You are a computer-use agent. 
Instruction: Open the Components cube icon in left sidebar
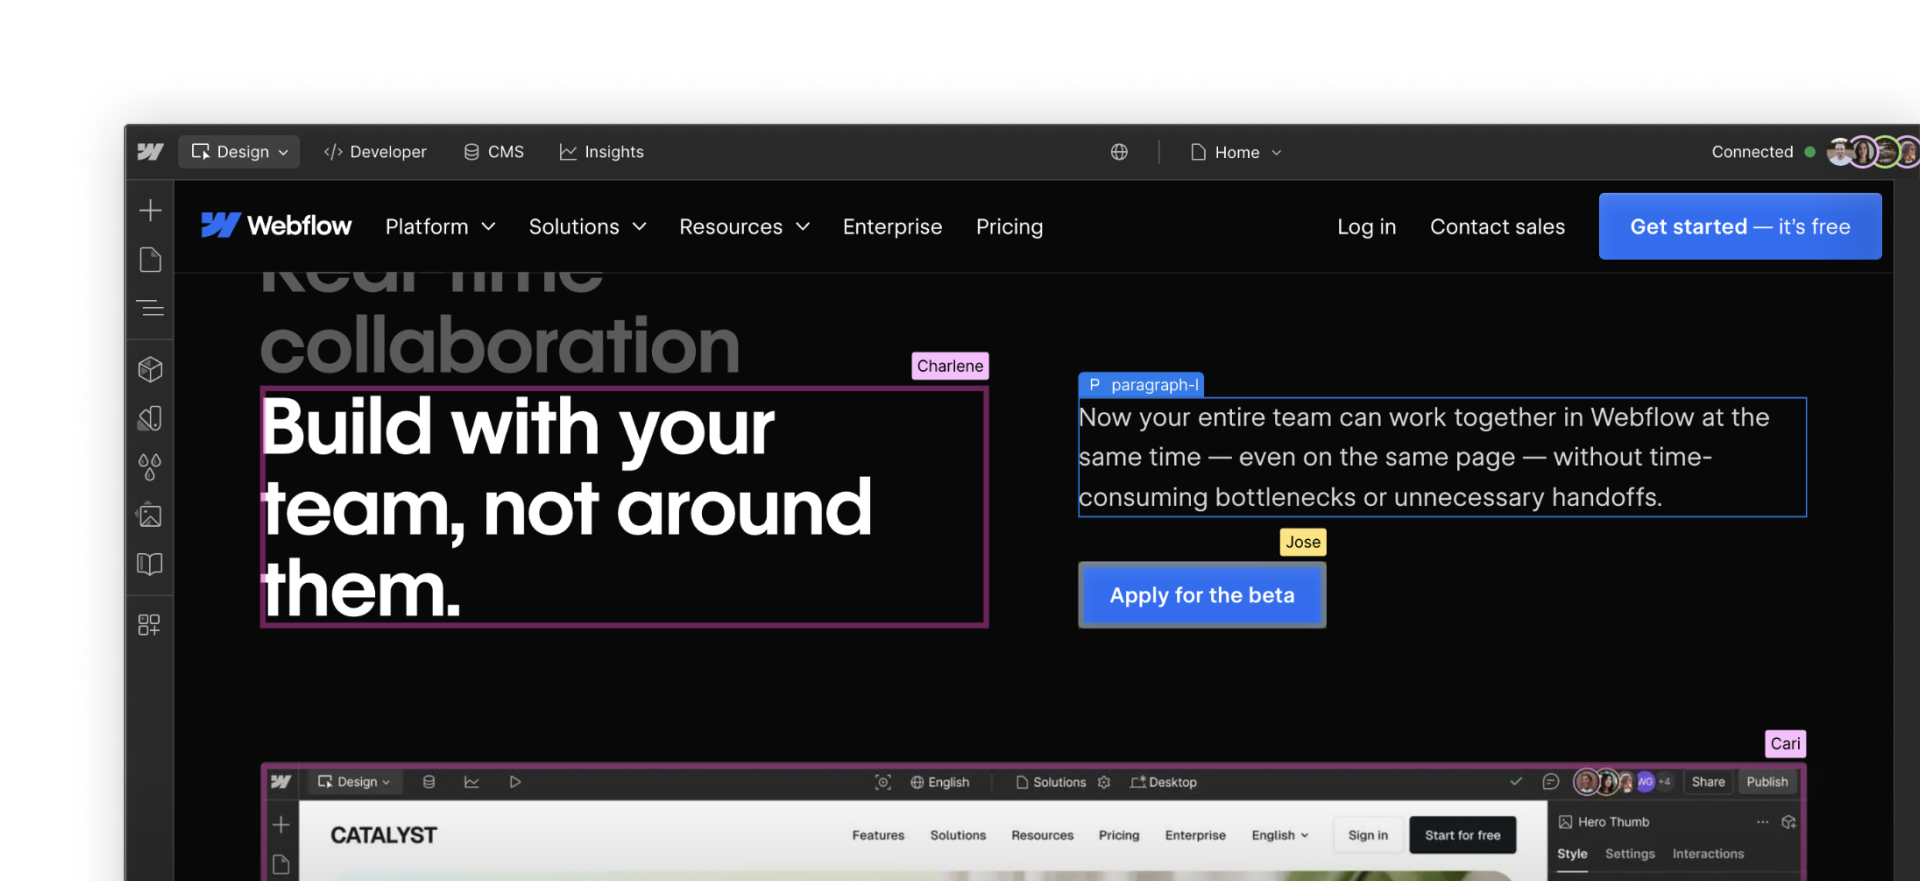[150, 369]
